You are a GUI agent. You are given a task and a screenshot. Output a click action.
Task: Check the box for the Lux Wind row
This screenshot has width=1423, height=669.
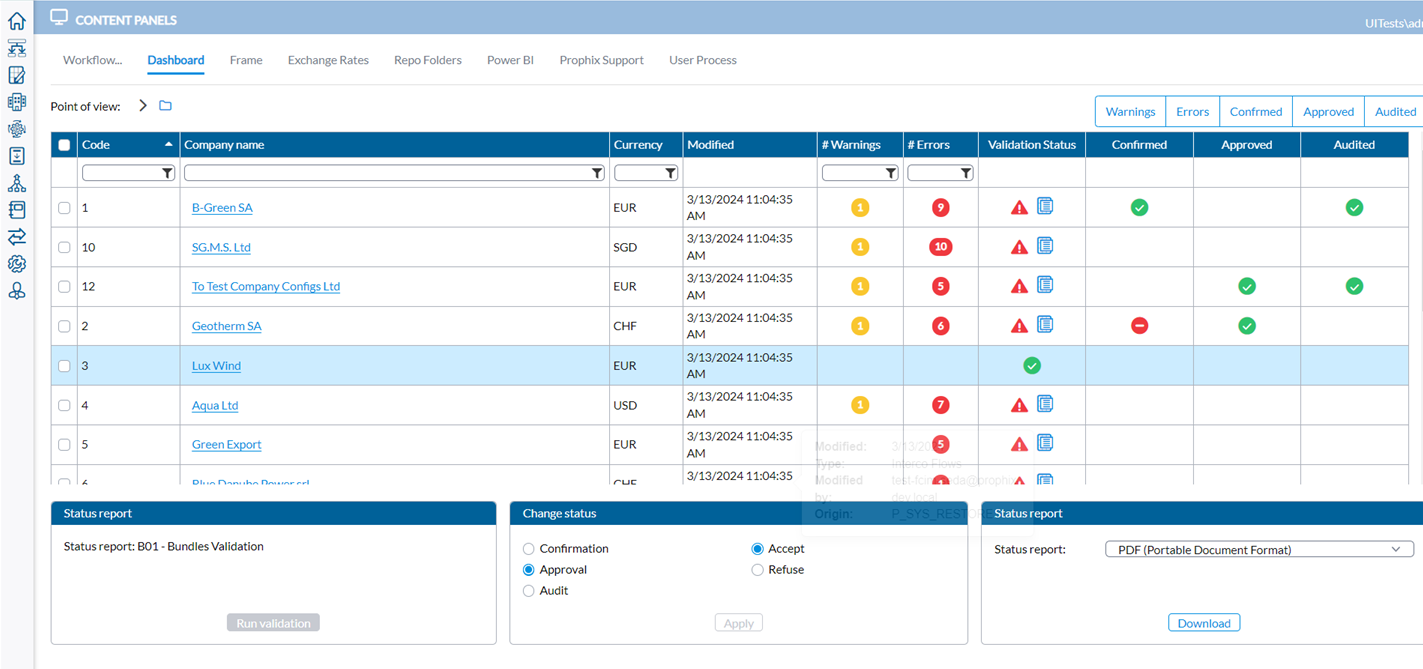click(64, 366)
